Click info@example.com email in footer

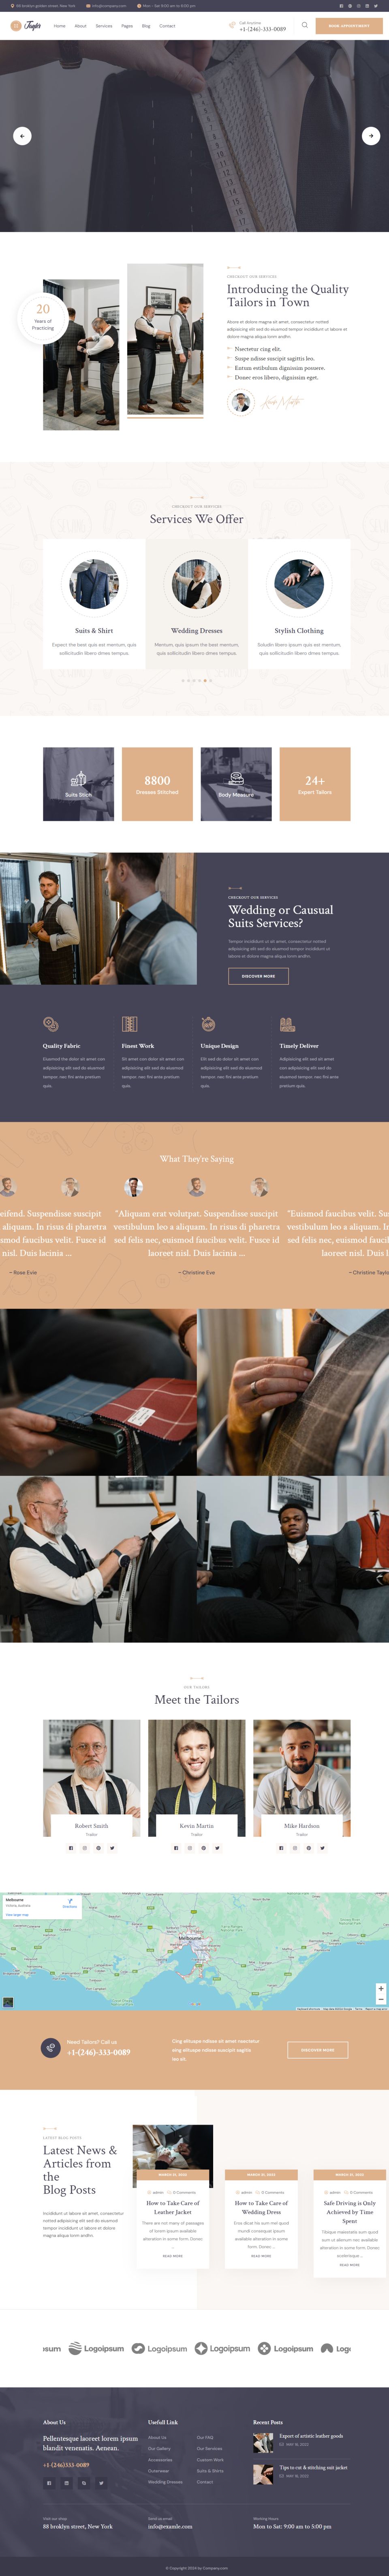click(170, 2526)
